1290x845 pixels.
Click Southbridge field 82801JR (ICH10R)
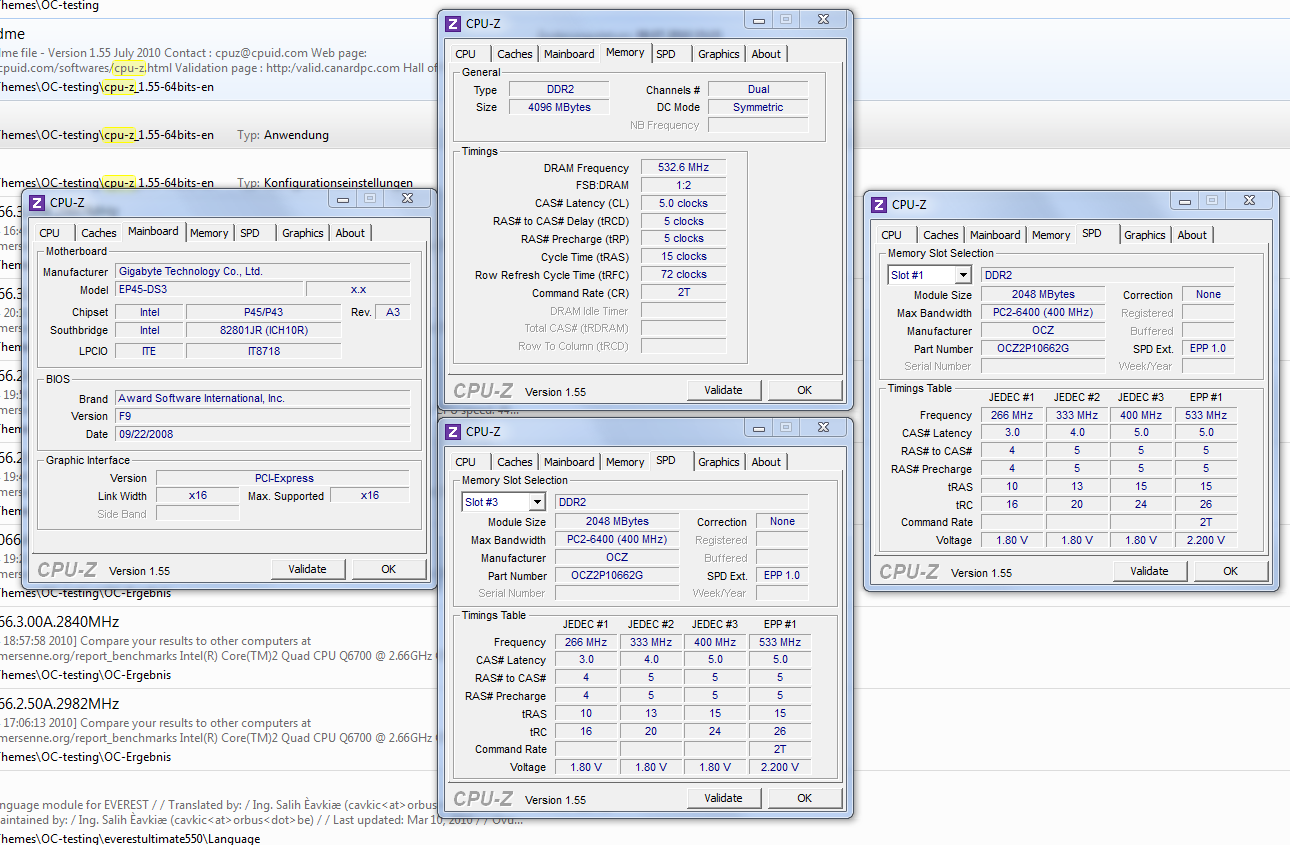(264, 330)
